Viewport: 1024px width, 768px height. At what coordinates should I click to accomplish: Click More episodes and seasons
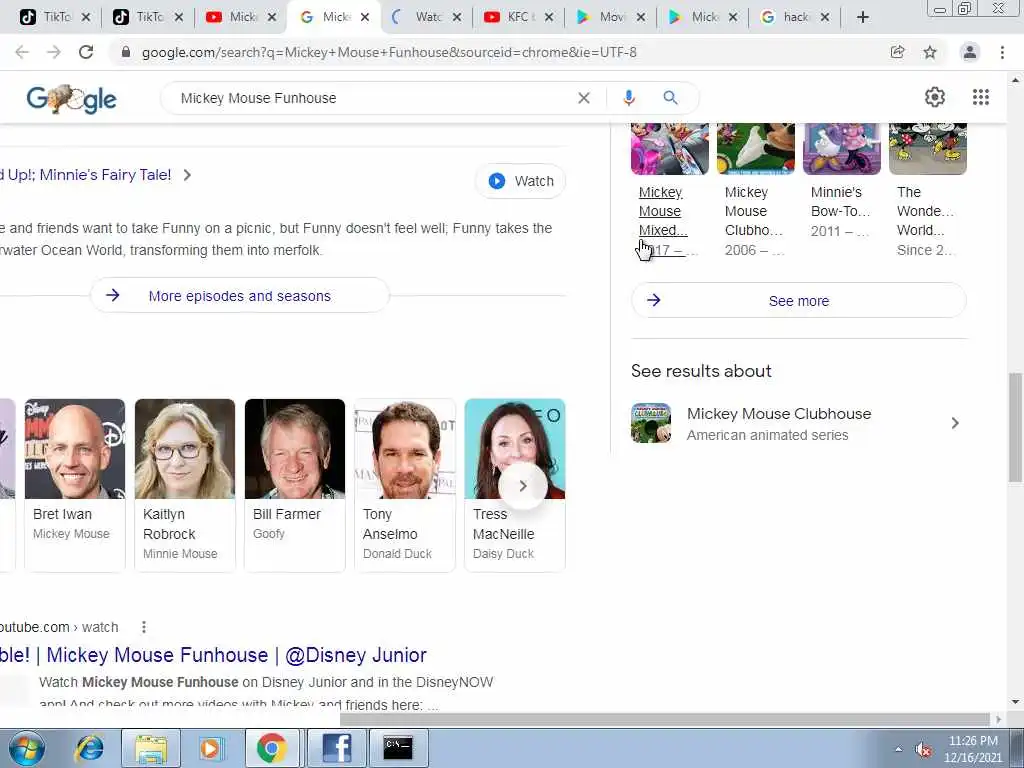[240, 296]
